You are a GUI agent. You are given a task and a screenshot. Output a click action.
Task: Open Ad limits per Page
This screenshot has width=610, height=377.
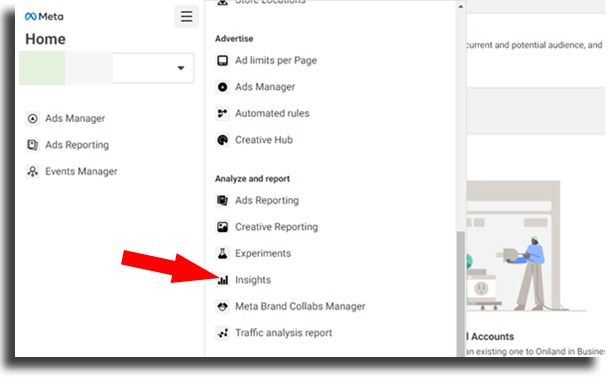click(276, 60)
